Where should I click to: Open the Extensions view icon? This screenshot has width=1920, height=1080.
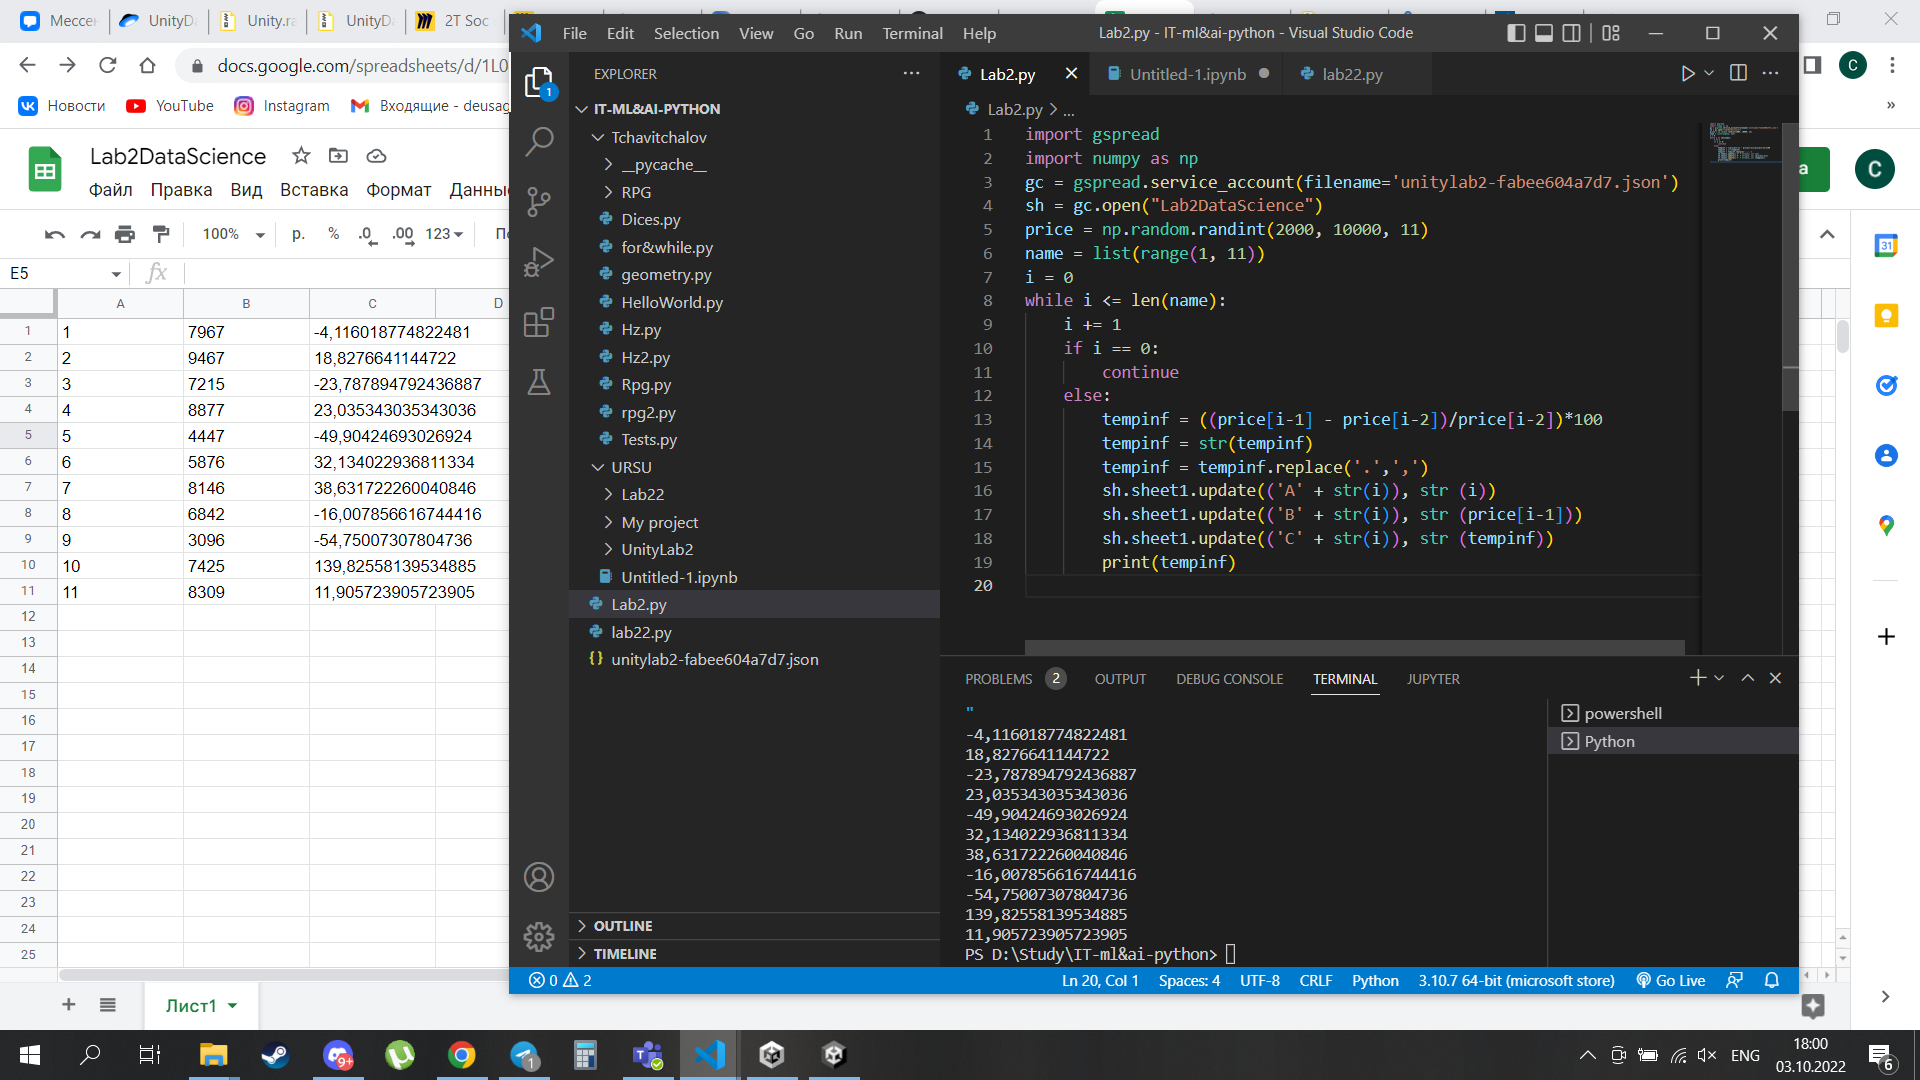pyautogui.click(x=539, y=322)
